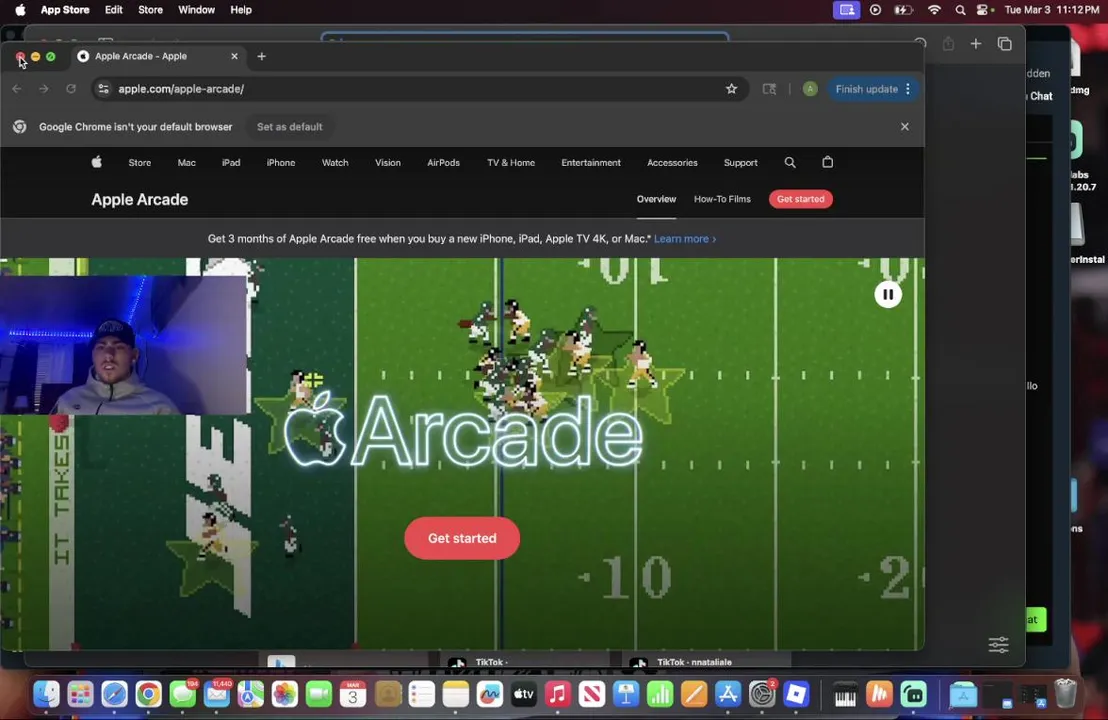Open a new Chrome tab

(x=261, y=57)
